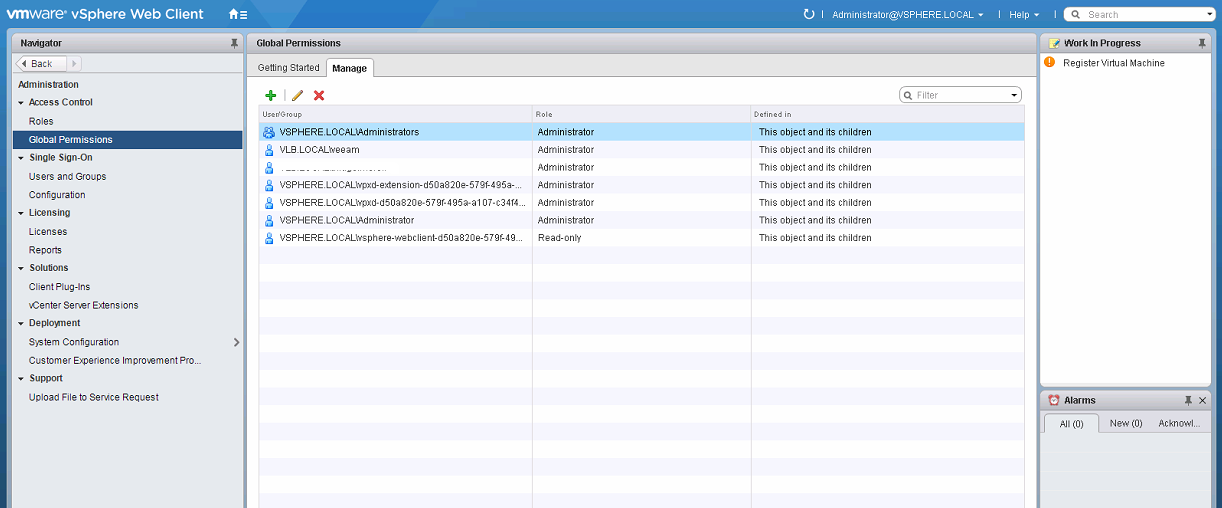This screenshot has height=508, width=1222.
Task: Open the Administrator@VSPHERE.LOCAL user dropdown
Action: tap(908, 15)
